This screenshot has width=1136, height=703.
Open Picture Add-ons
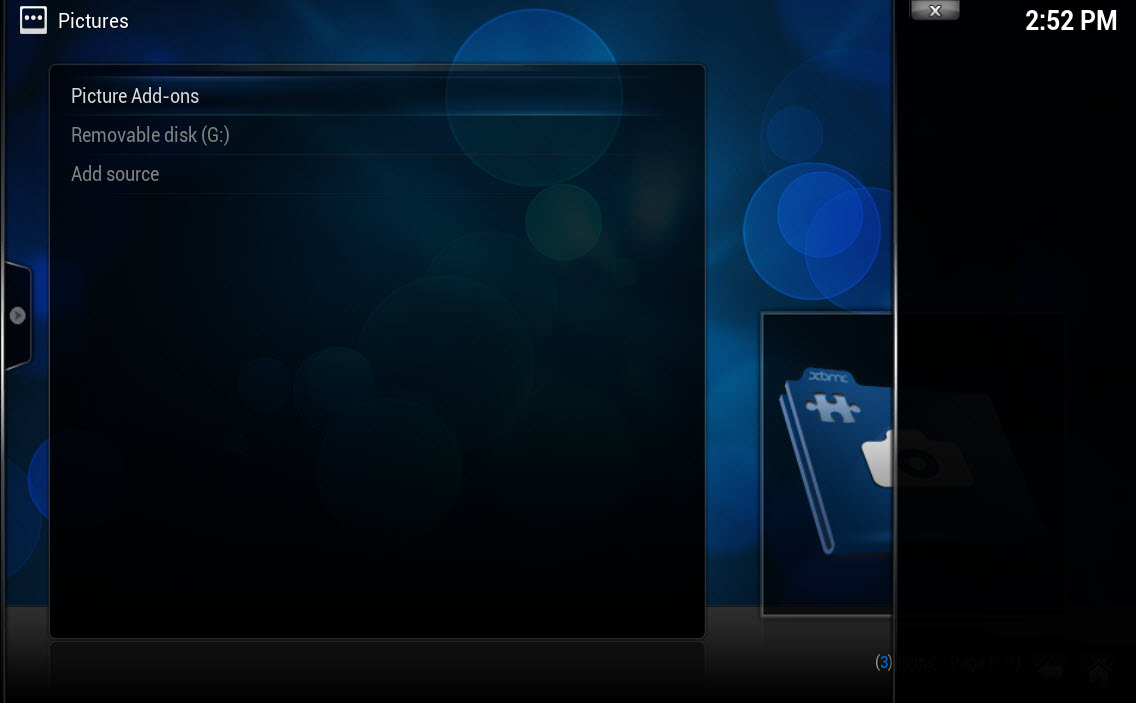coord(135,96)
